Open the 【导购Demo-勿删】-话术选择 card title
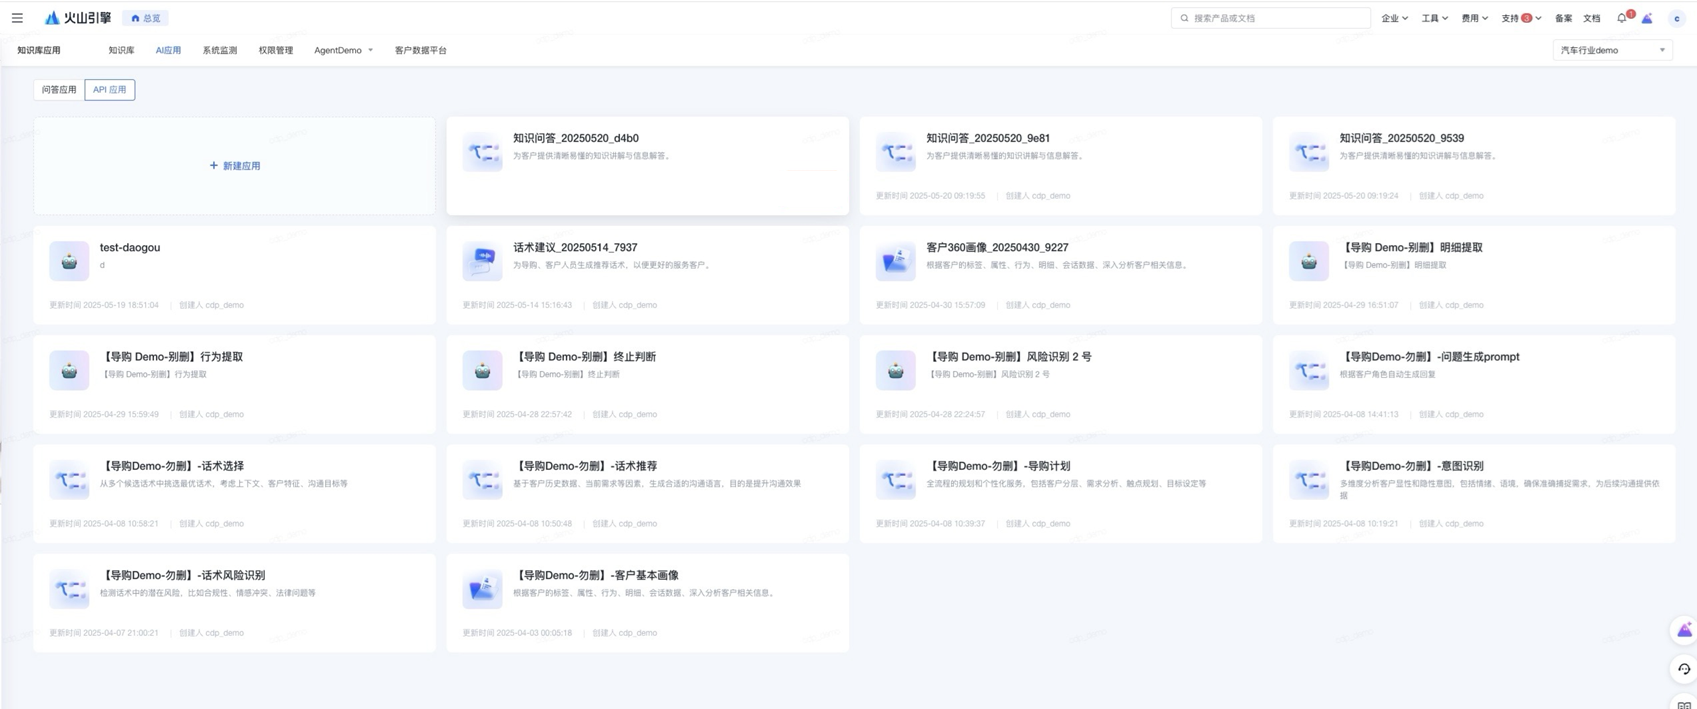Screen dimensions: 1697x709 point(172,466)
